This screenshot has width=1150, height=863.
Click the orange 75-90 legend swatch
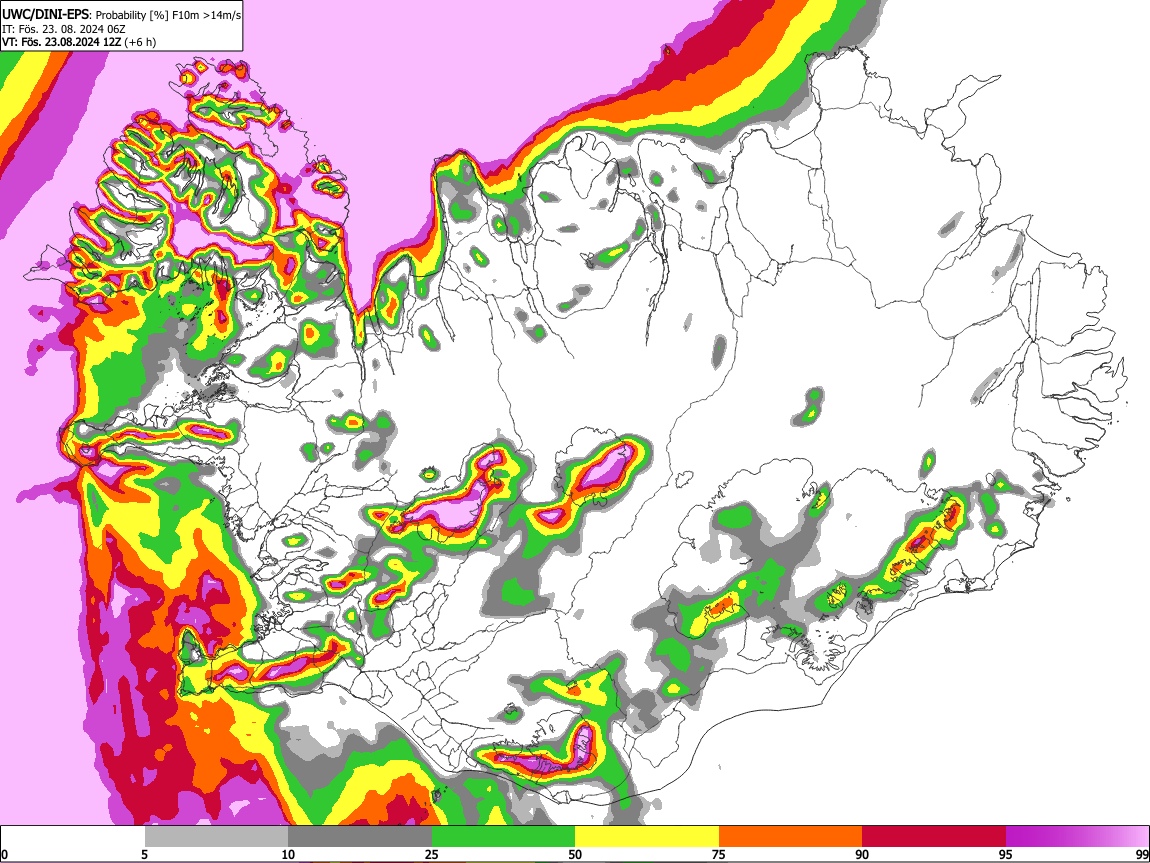(x=790, y=836)
